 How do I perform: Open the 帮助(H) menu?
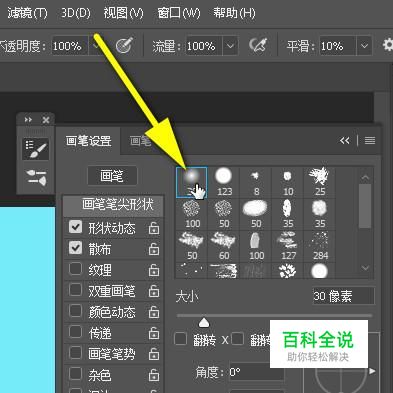point(234,13)
